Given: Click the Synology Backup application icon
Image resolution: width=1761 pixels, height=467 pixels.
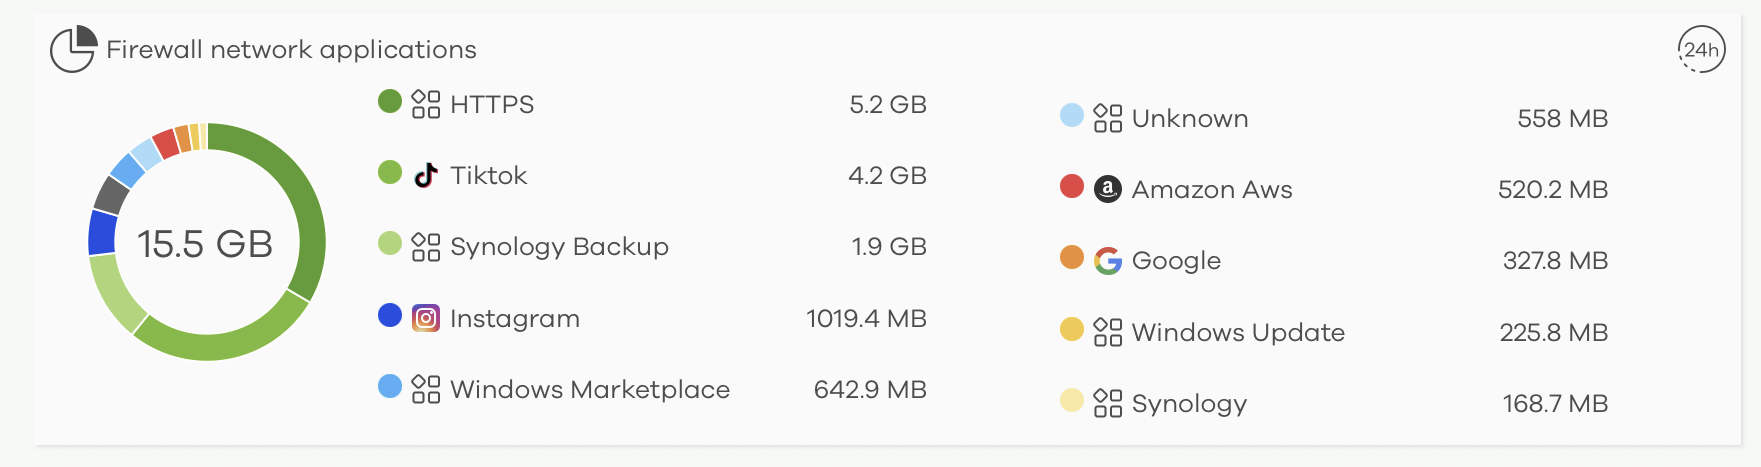Looking at the screenshot, I should [x=426, y=247].
